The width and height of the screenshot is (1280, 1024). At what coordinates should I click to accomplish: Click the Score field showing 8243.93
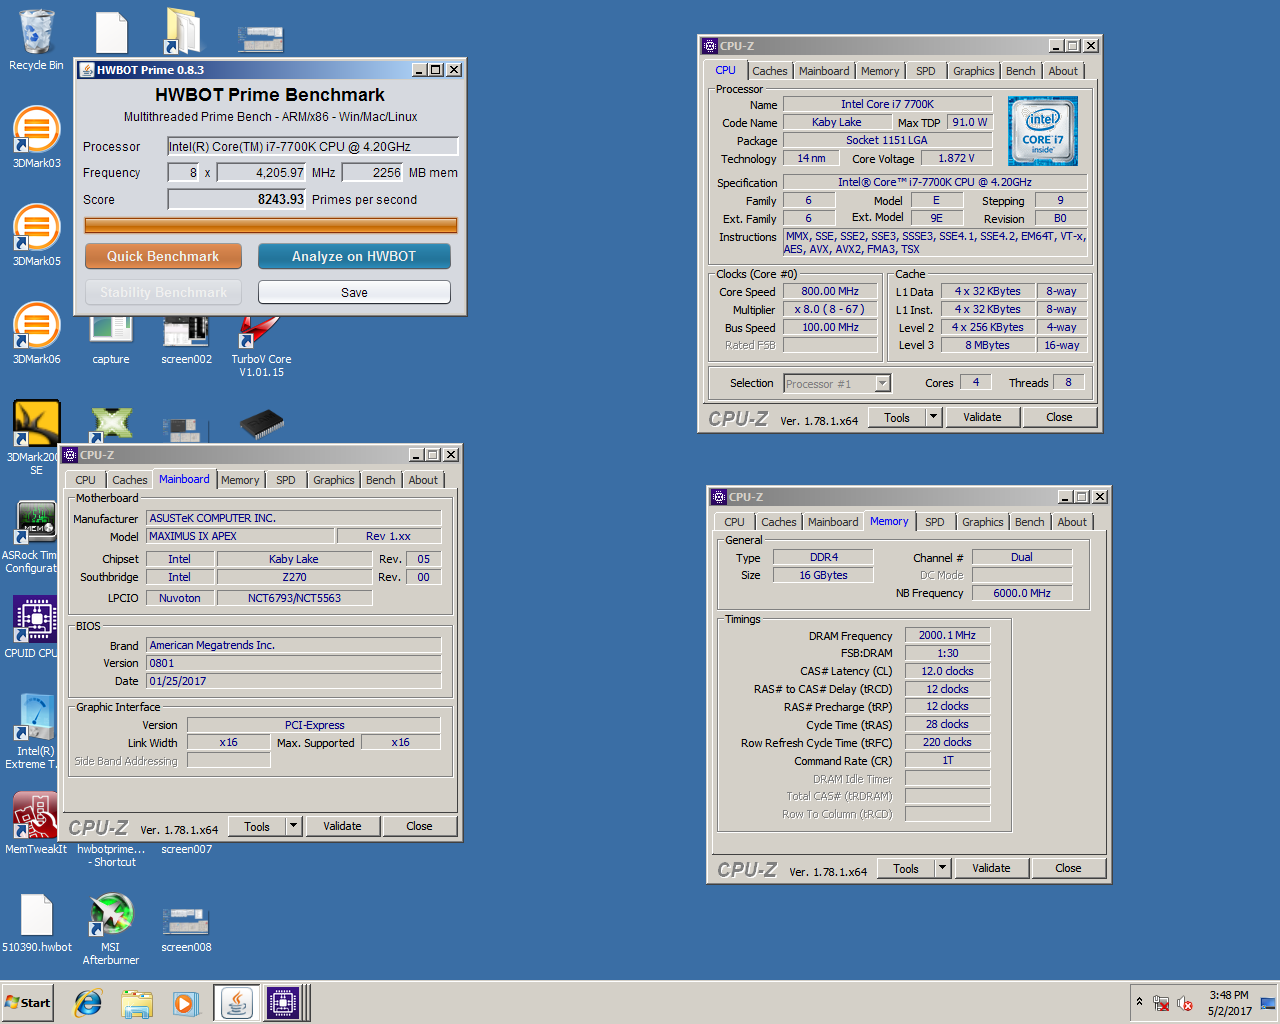[237, 199]
